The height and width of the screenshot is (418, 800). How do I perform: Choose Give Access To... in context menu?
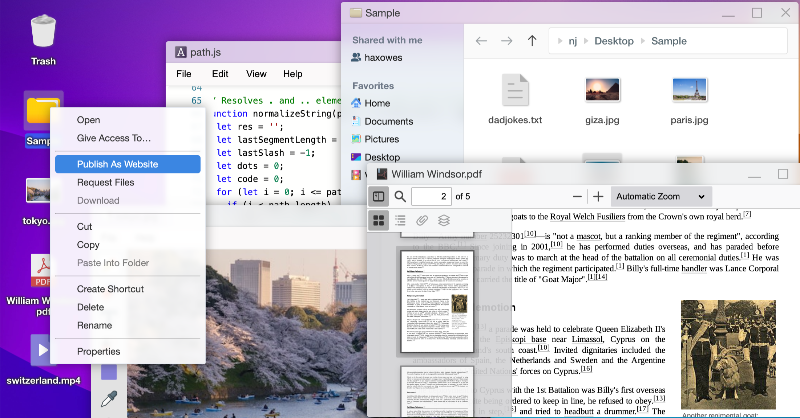(x=113, y=138)
